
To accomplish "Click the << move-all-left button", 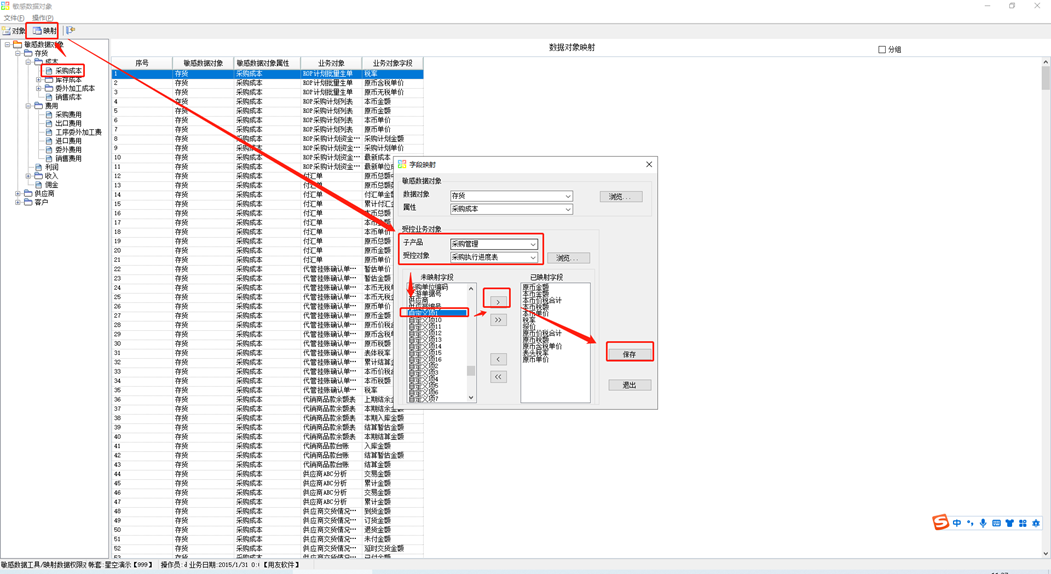I will pos(497,378).
